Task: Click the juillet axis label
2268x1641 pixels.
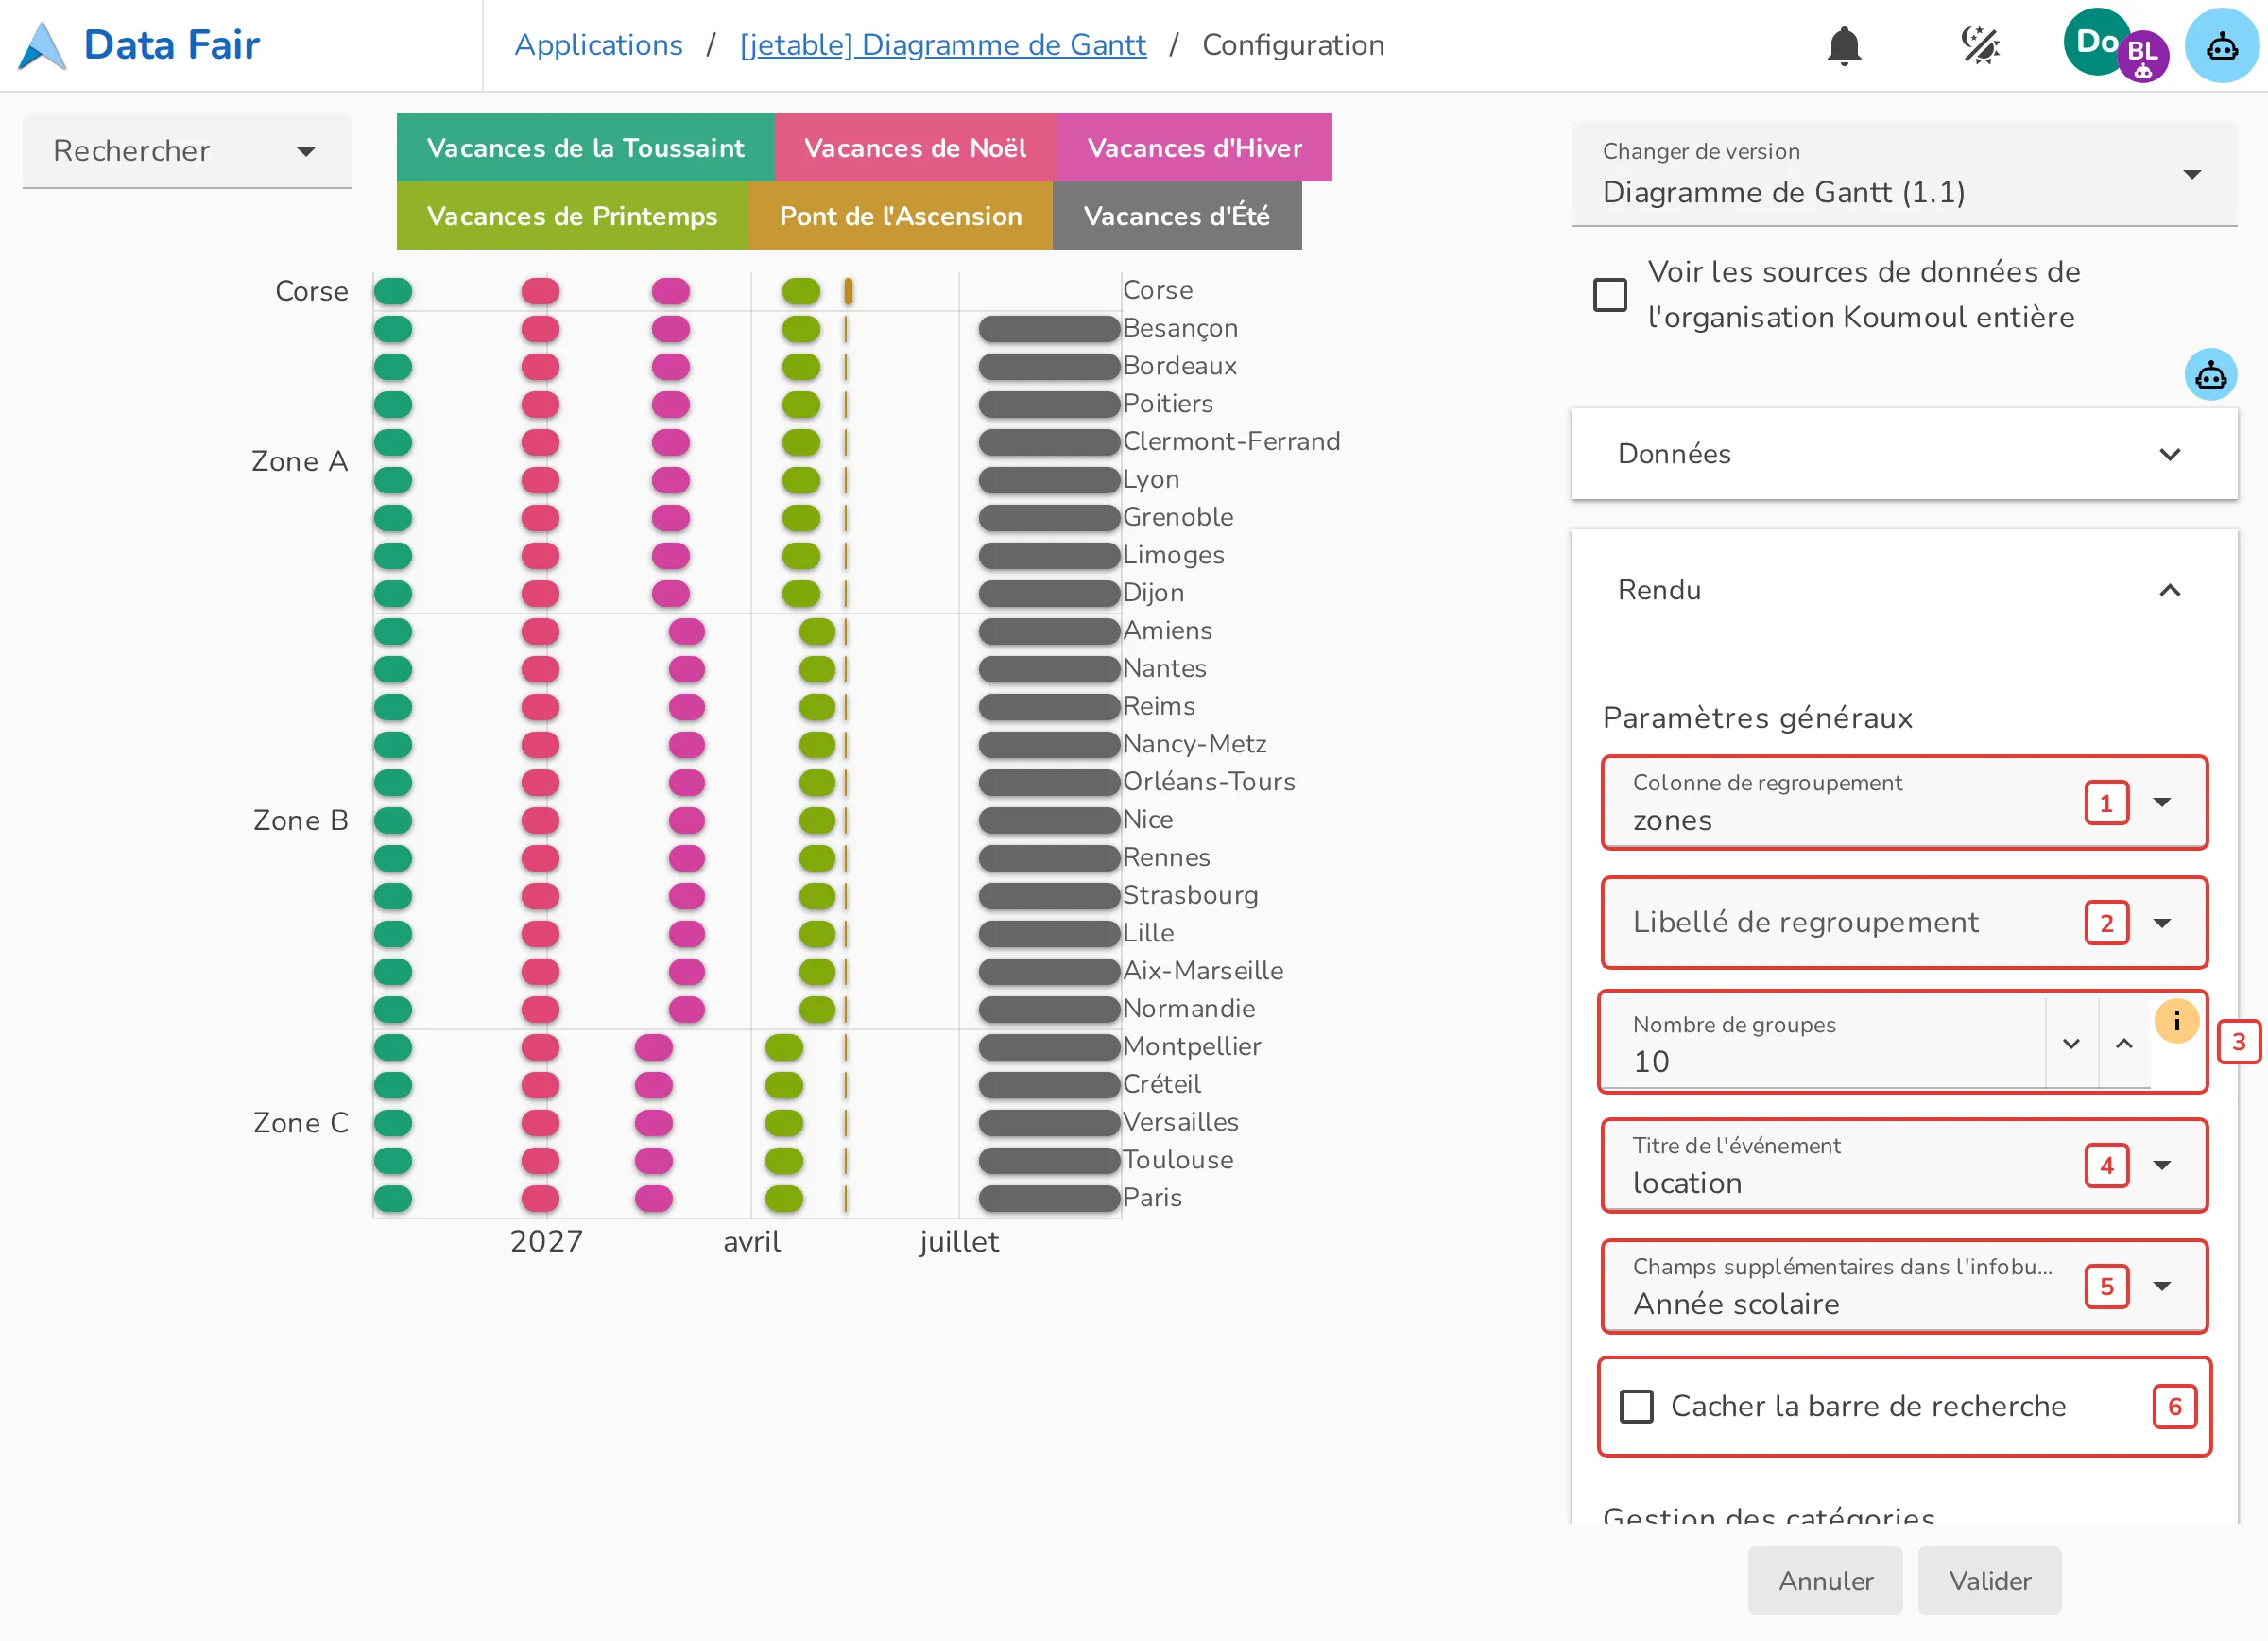Action: 959,1241
